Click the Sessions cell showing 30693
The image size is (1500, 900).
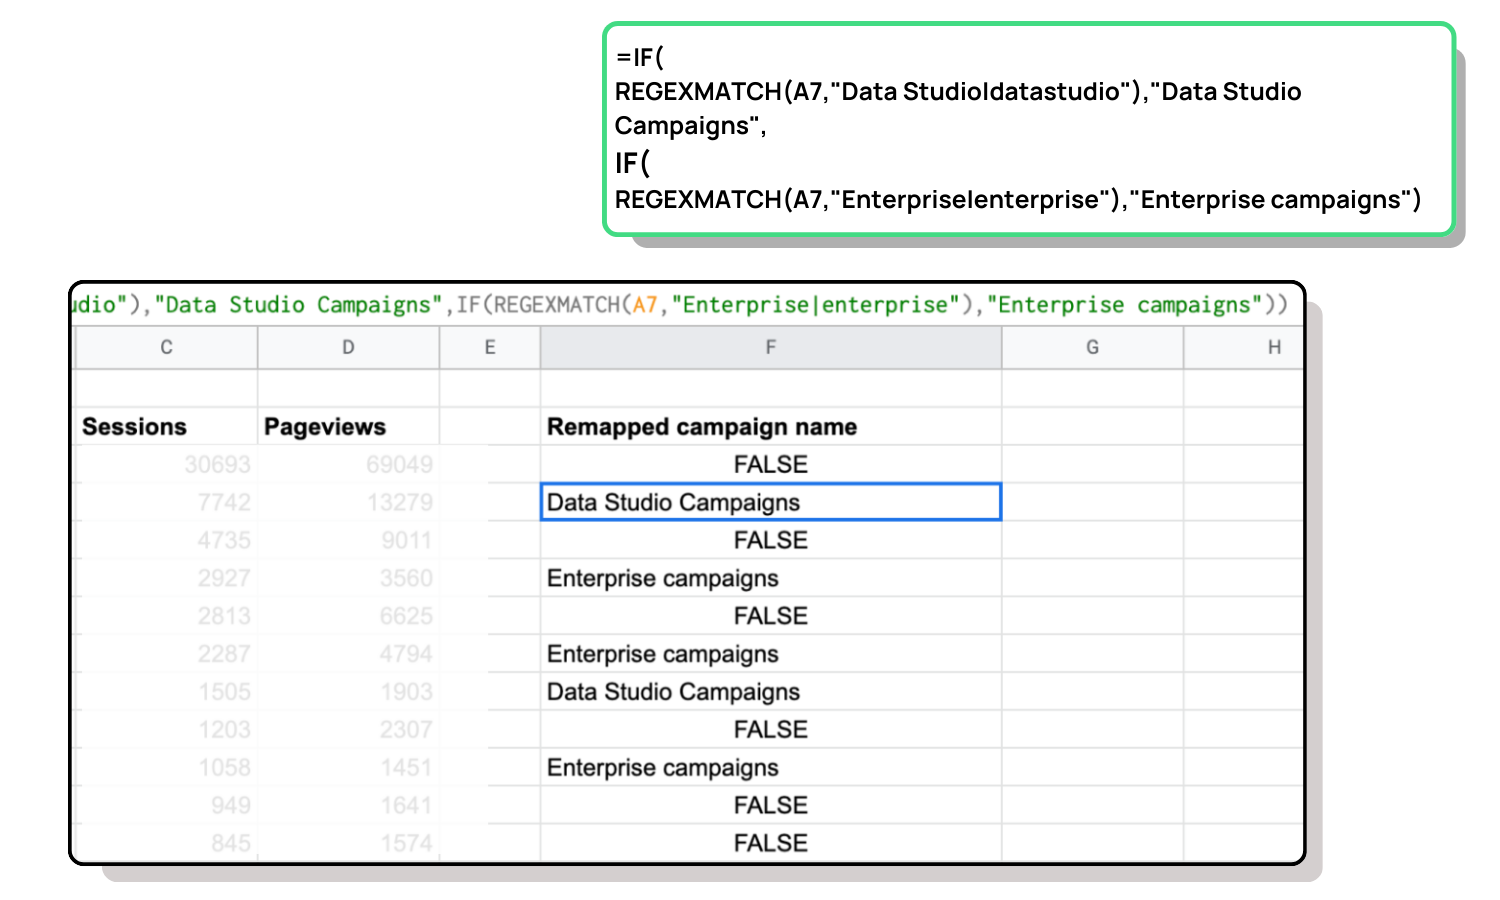point(165,465)
